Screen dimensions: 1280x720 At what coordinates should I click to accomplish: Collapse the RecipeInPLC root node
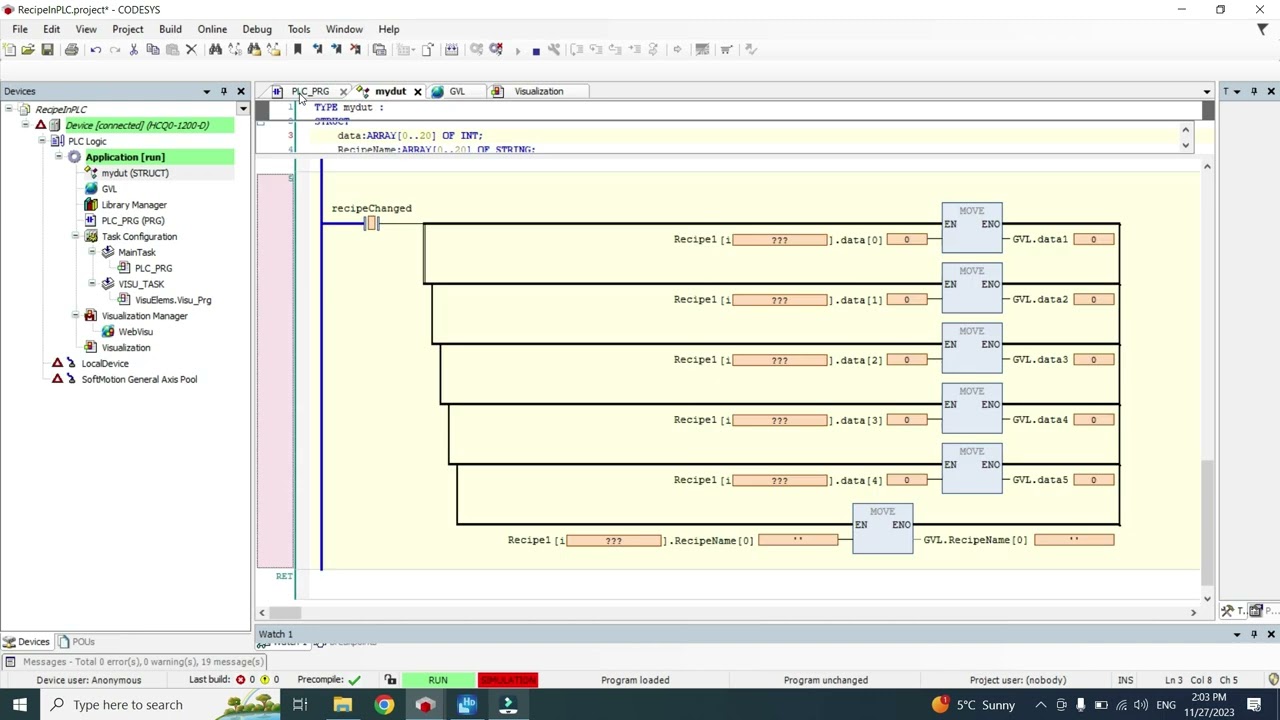click(9, 109)
